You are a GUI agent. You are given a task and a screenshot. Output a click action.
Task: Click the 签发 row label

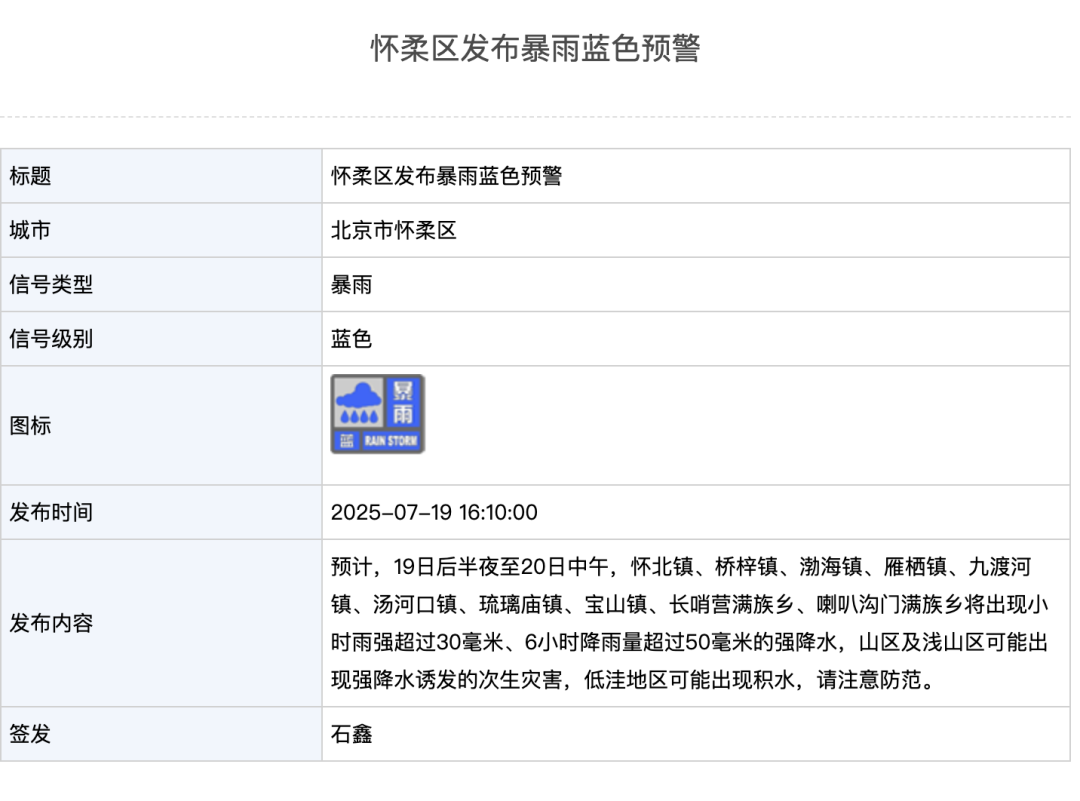30,734
